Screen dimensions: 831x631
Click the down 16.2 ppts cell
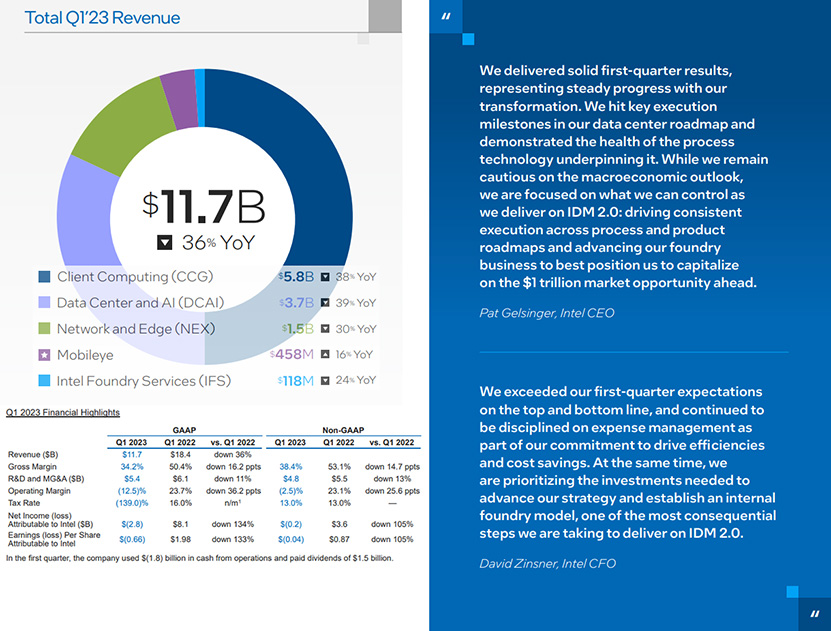pyautogui.click(x=233, y=467)
